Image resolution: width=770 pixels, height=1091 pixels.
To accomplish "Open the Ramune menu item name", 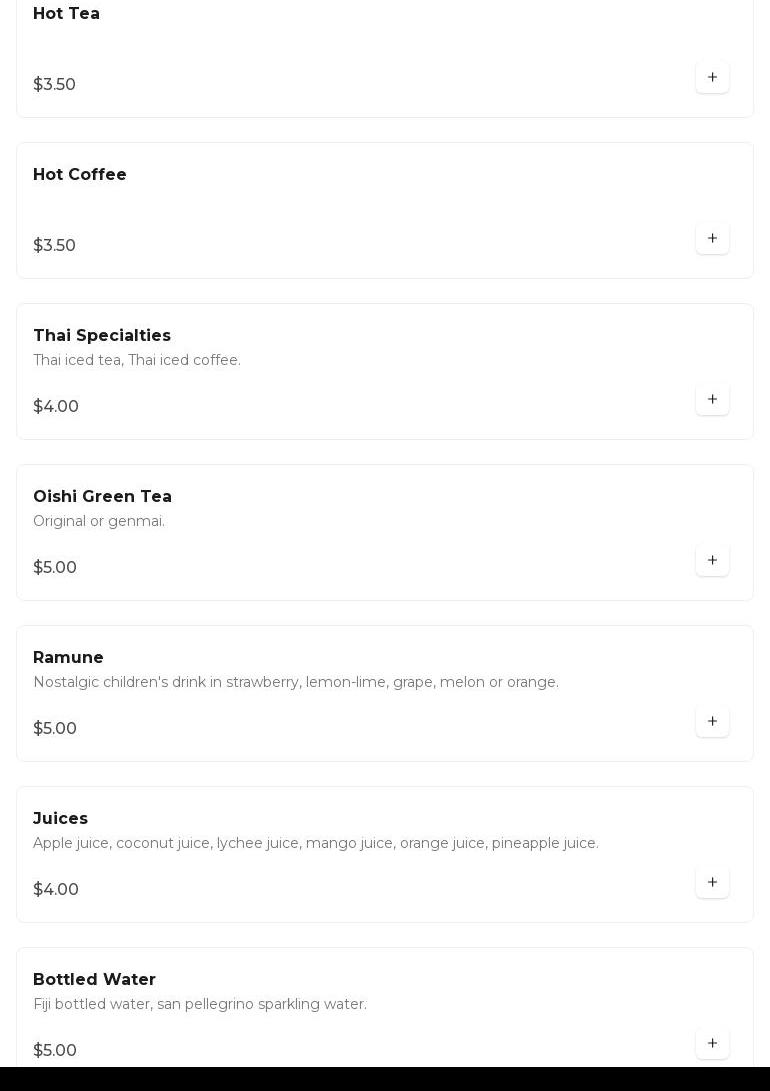I will (x=68, y=658).
